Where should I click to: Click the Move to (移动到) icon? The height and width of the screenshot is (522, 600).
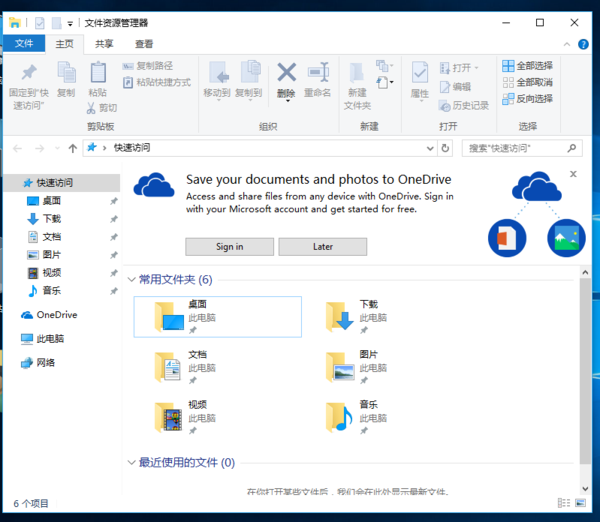(218, 72)
